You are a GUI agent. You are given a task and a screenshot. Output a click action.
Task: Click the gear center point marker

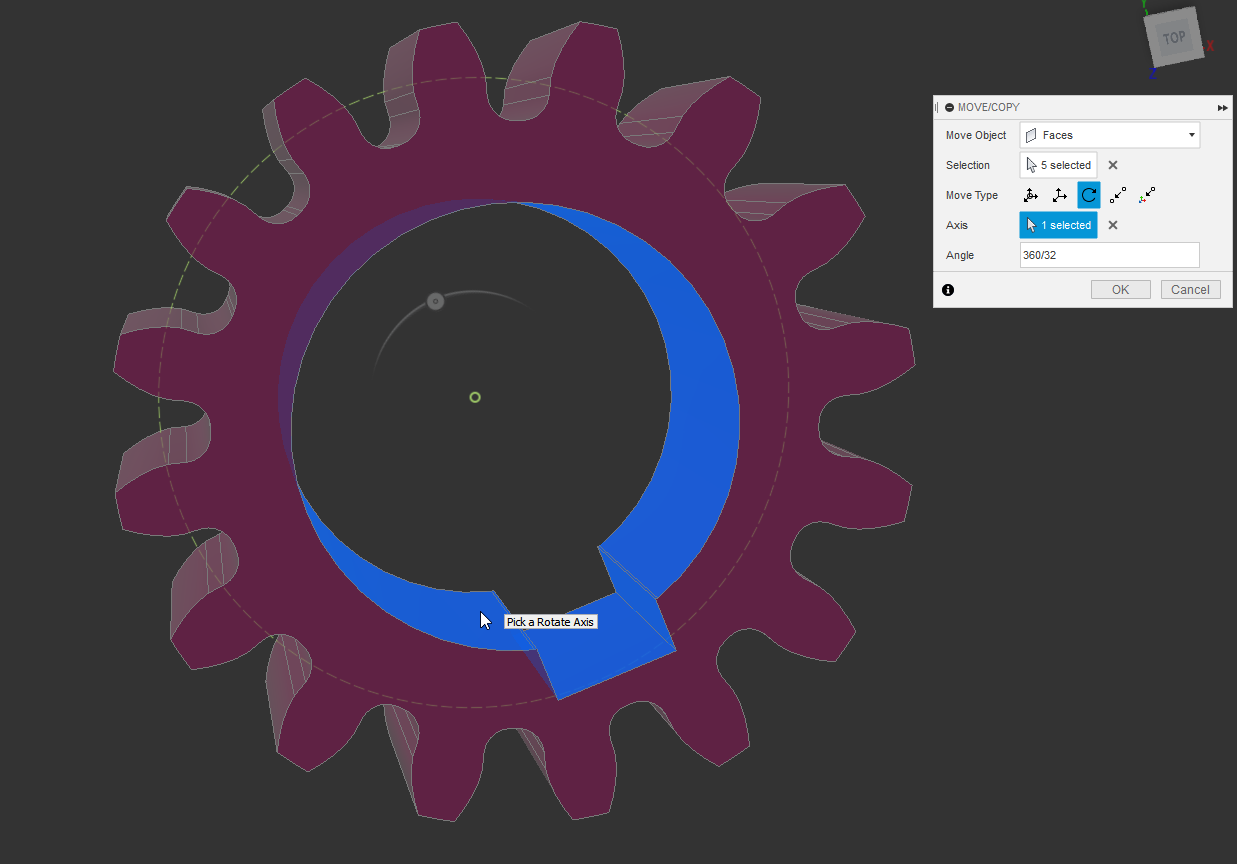(x=475, y=397)
